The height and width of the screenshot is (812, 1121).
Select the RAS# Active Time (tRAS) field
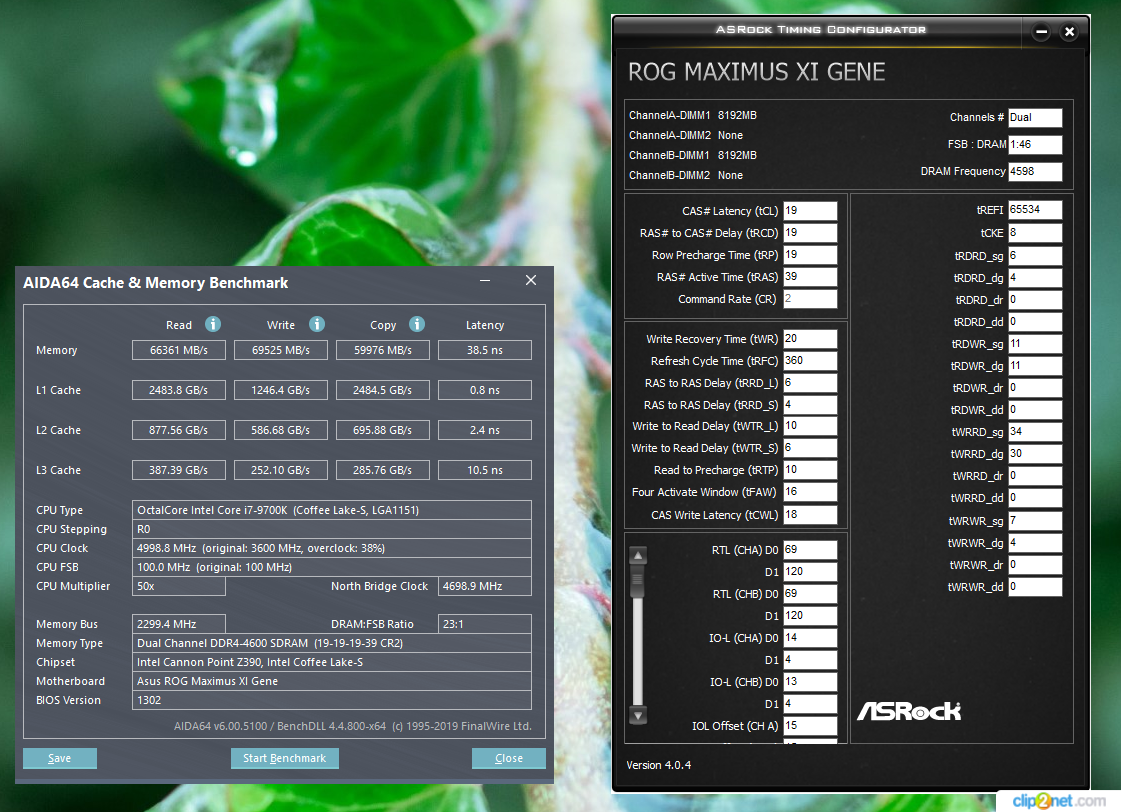810,277
